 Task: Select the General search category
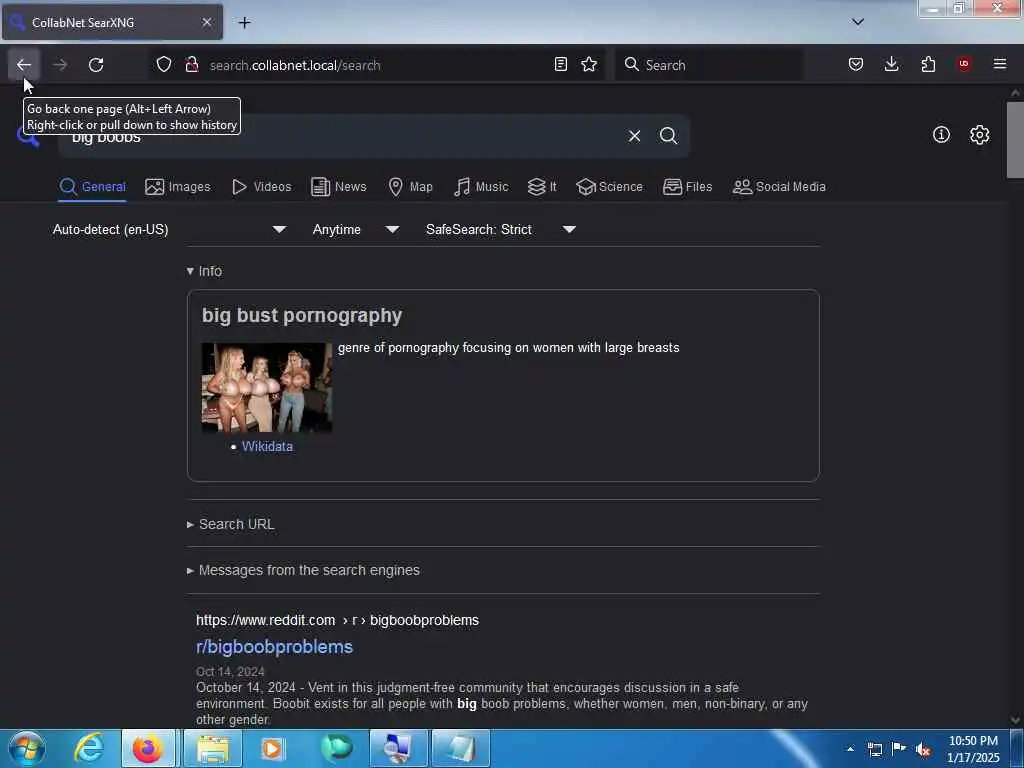click(92, 187)
